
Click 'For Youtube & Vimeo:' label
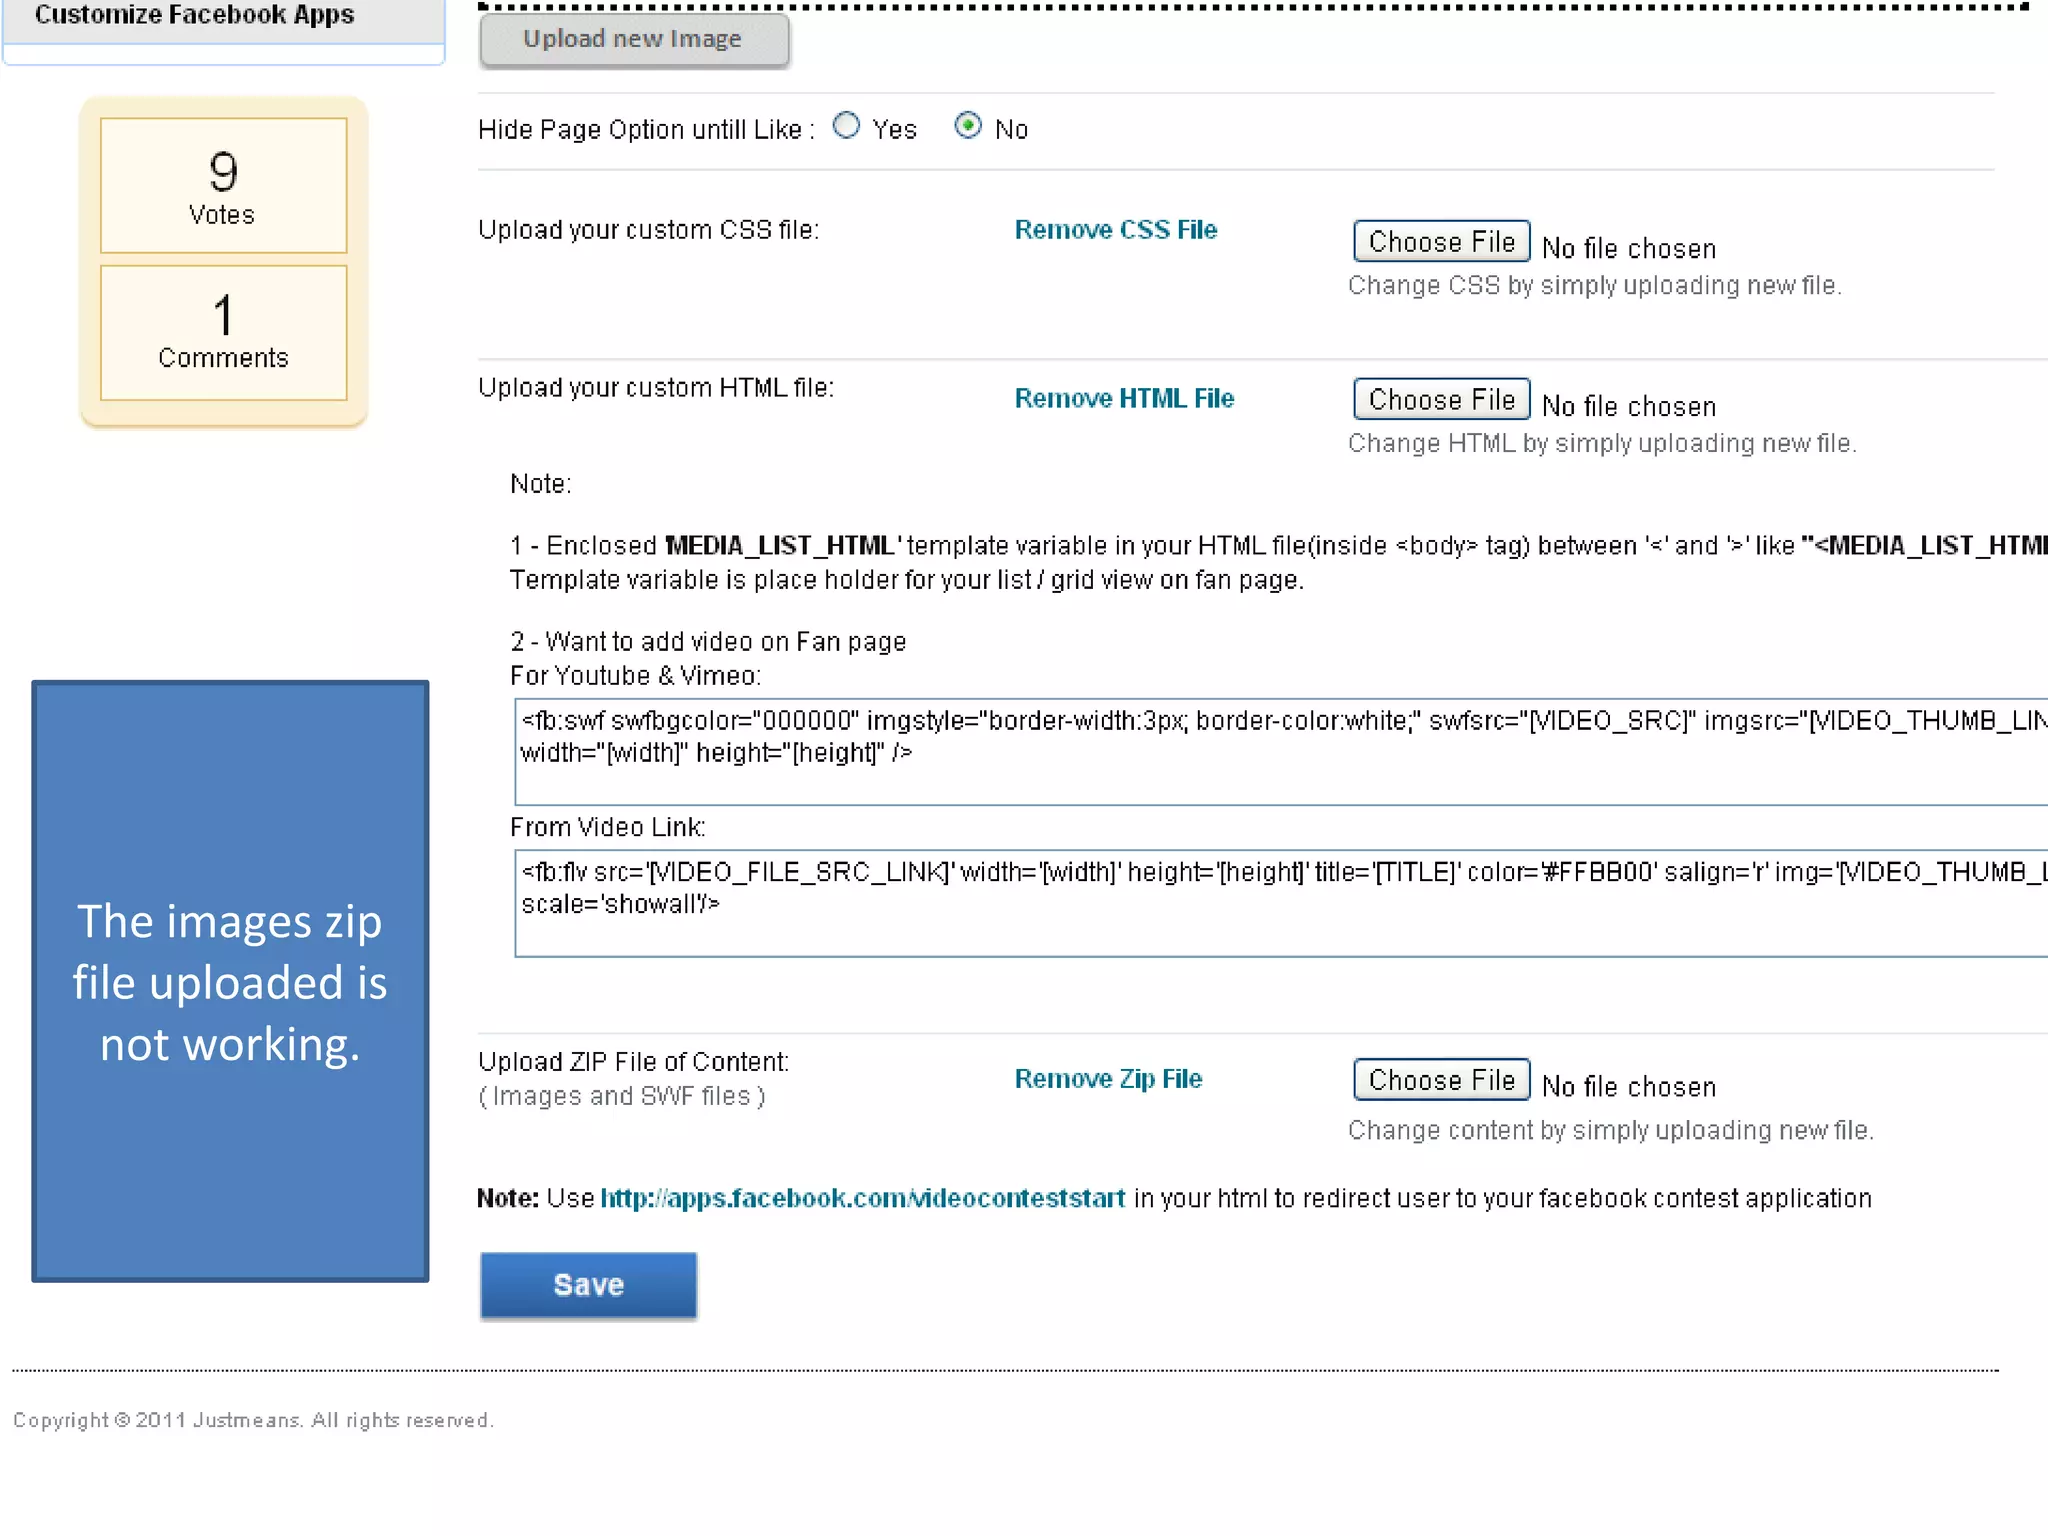[635, 676]
